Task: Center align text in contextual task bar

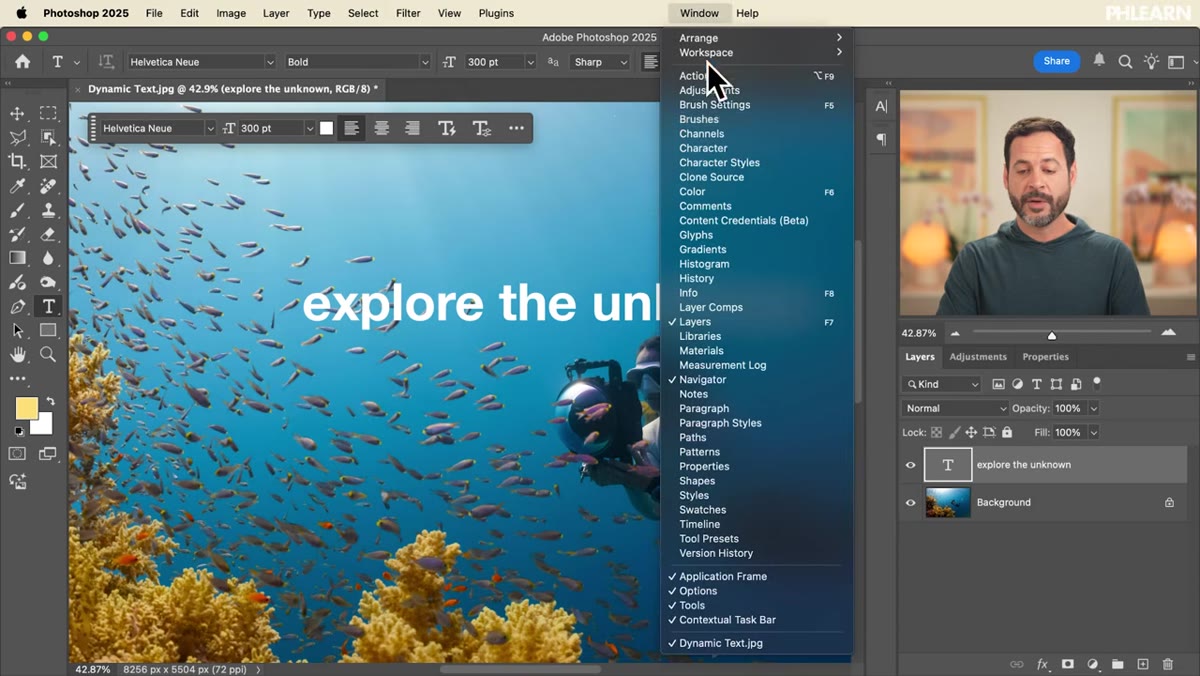Action: tap(381, 128)
